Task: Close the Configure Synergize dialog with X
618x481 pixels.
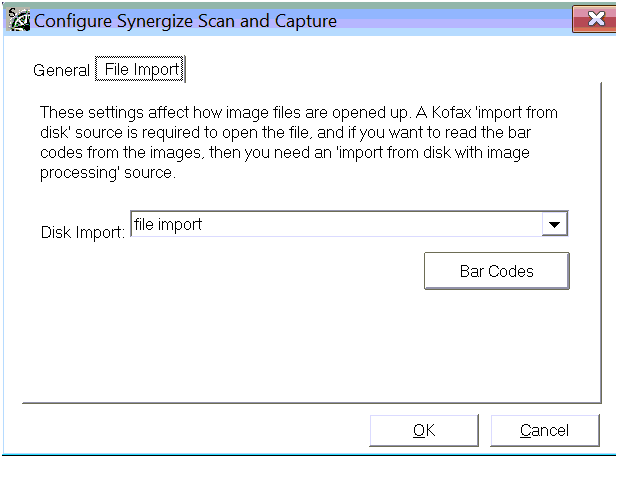Action: [595, 19]
